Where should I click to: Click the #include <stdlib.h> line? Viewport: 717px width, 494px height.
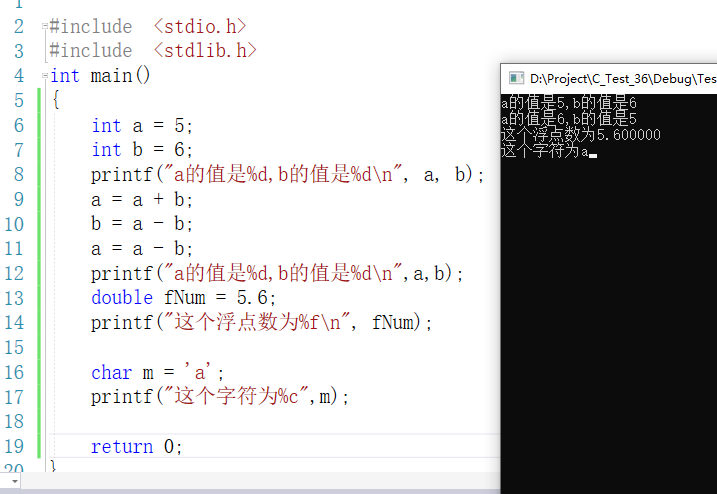[x=153, y=51]
